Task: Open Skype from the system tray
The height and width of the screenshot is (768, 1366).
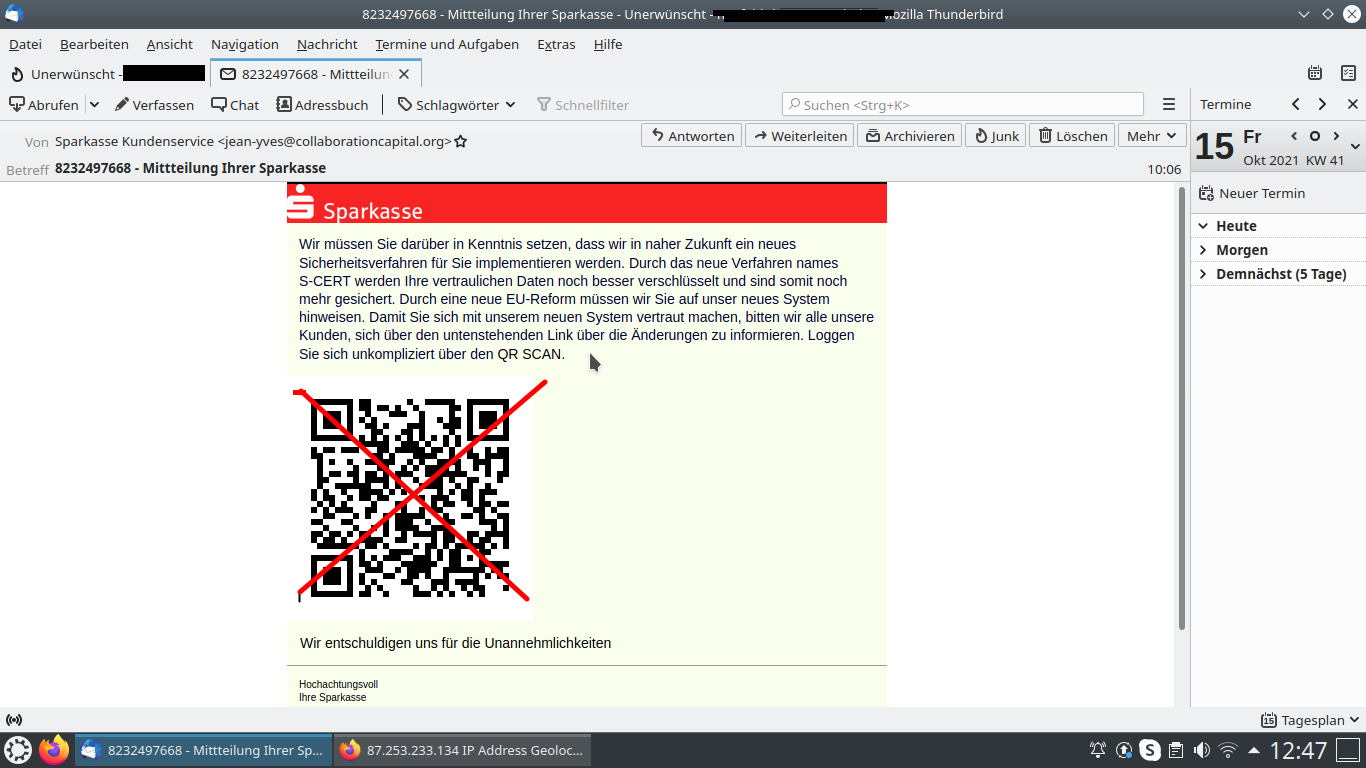Action: coord(1150,750)
